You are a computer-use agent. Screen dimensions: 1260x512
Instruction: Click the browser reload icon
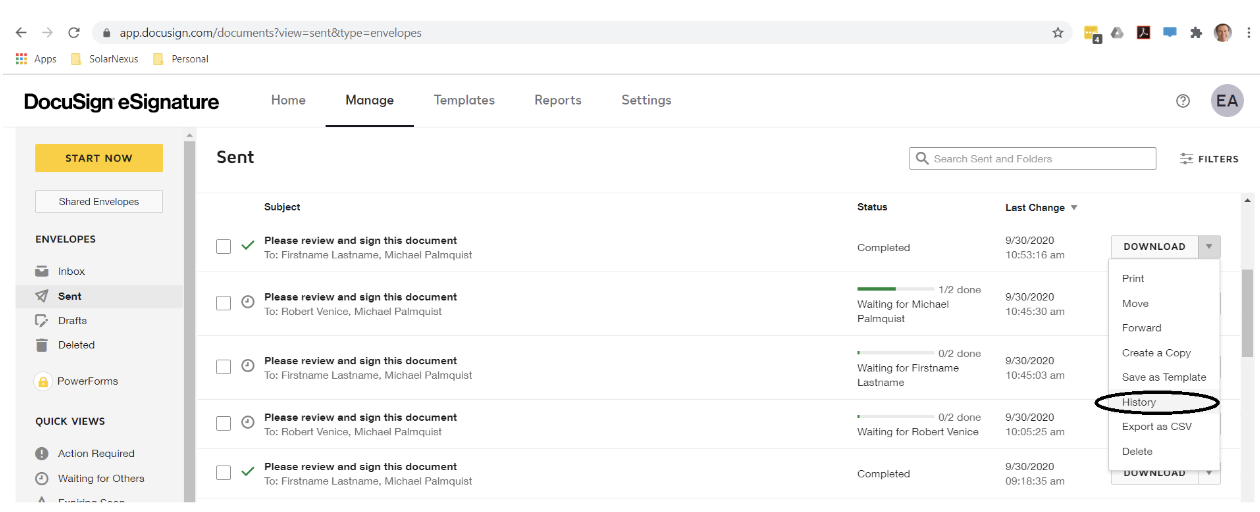pos(74,33)
